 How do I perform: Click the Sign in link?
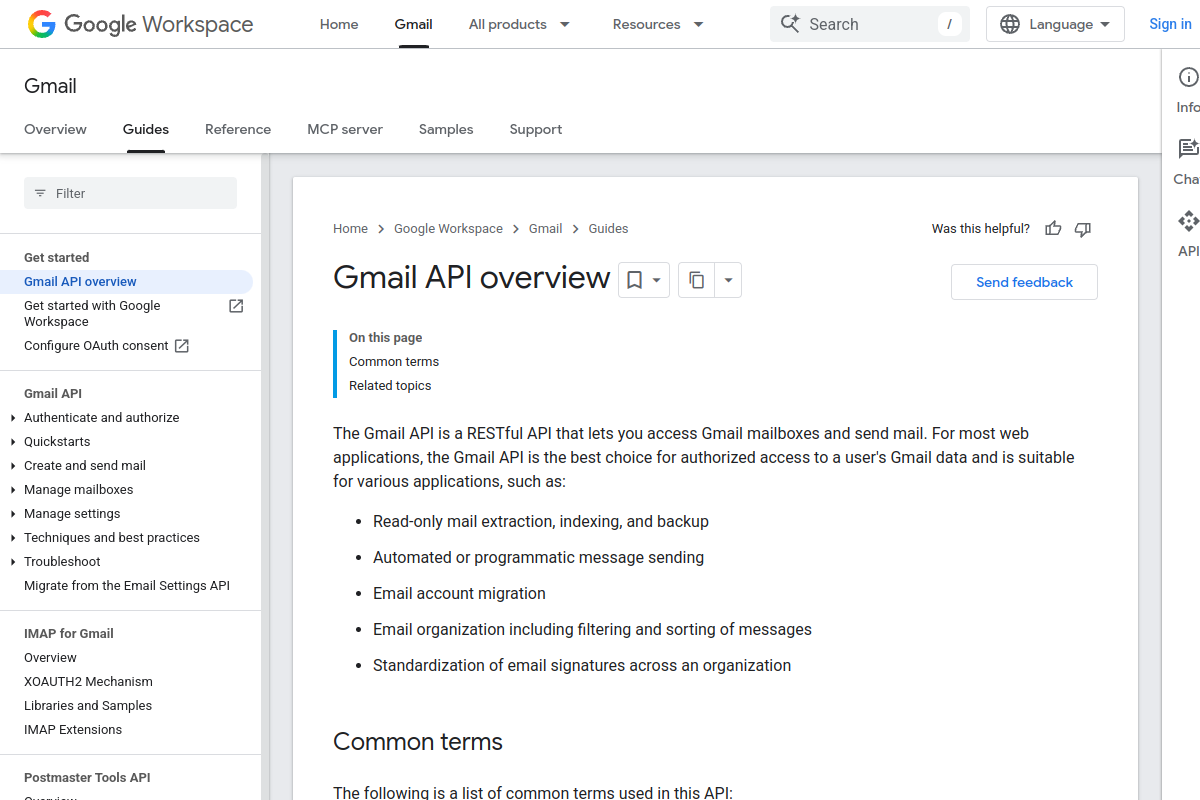[1170, 24]
